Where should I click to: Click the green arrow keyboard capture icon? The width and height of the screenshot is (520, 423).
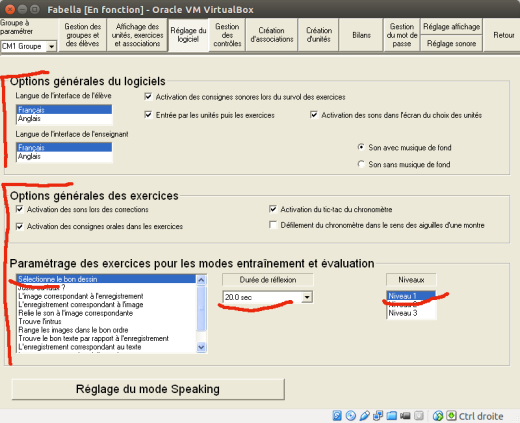click(451, 415)
